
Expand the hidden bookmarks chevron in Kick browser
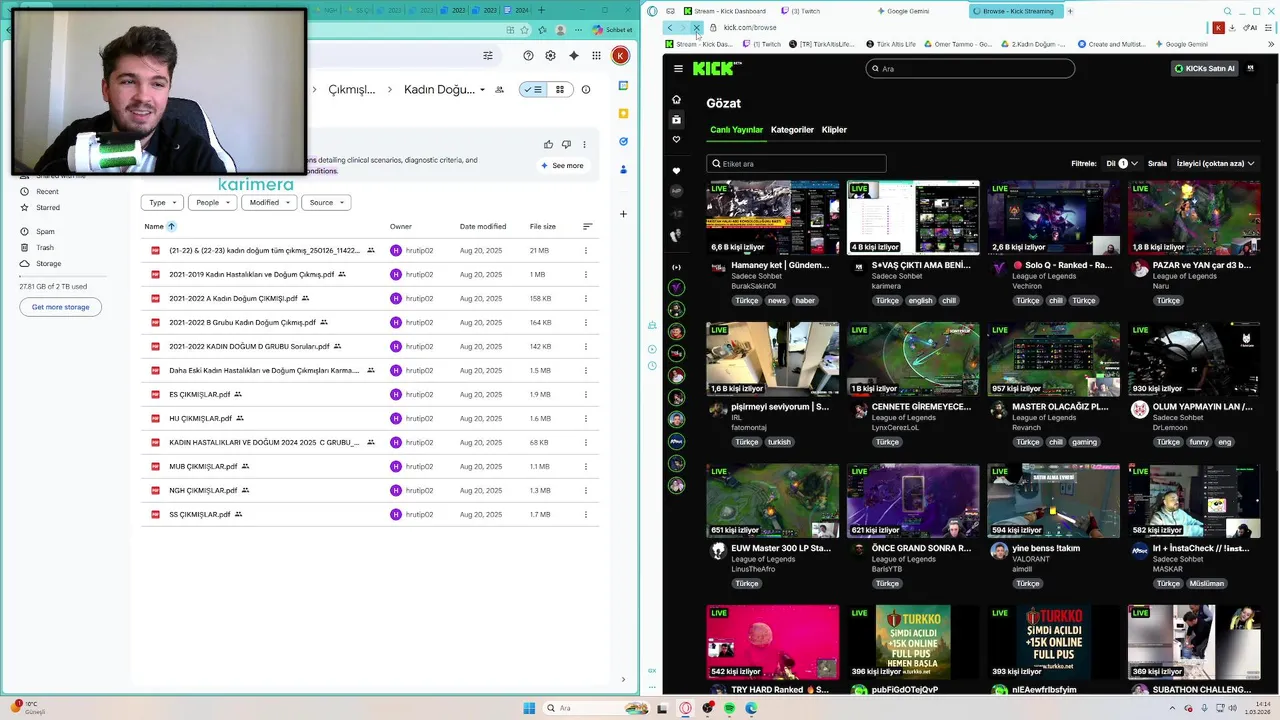pyautogui.click(x=1271, y=44)
